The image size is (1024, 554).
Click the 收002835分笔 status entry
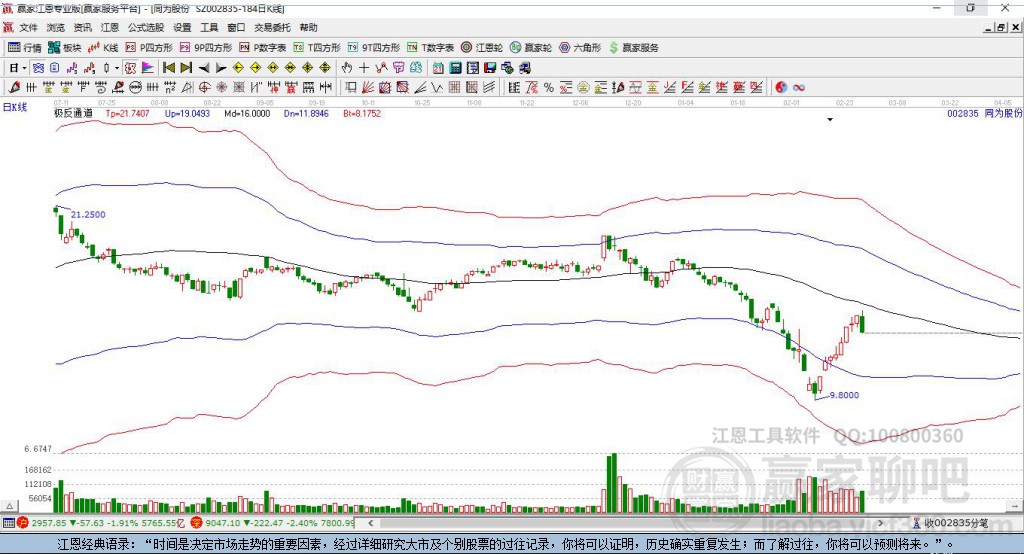coord(950,523)
